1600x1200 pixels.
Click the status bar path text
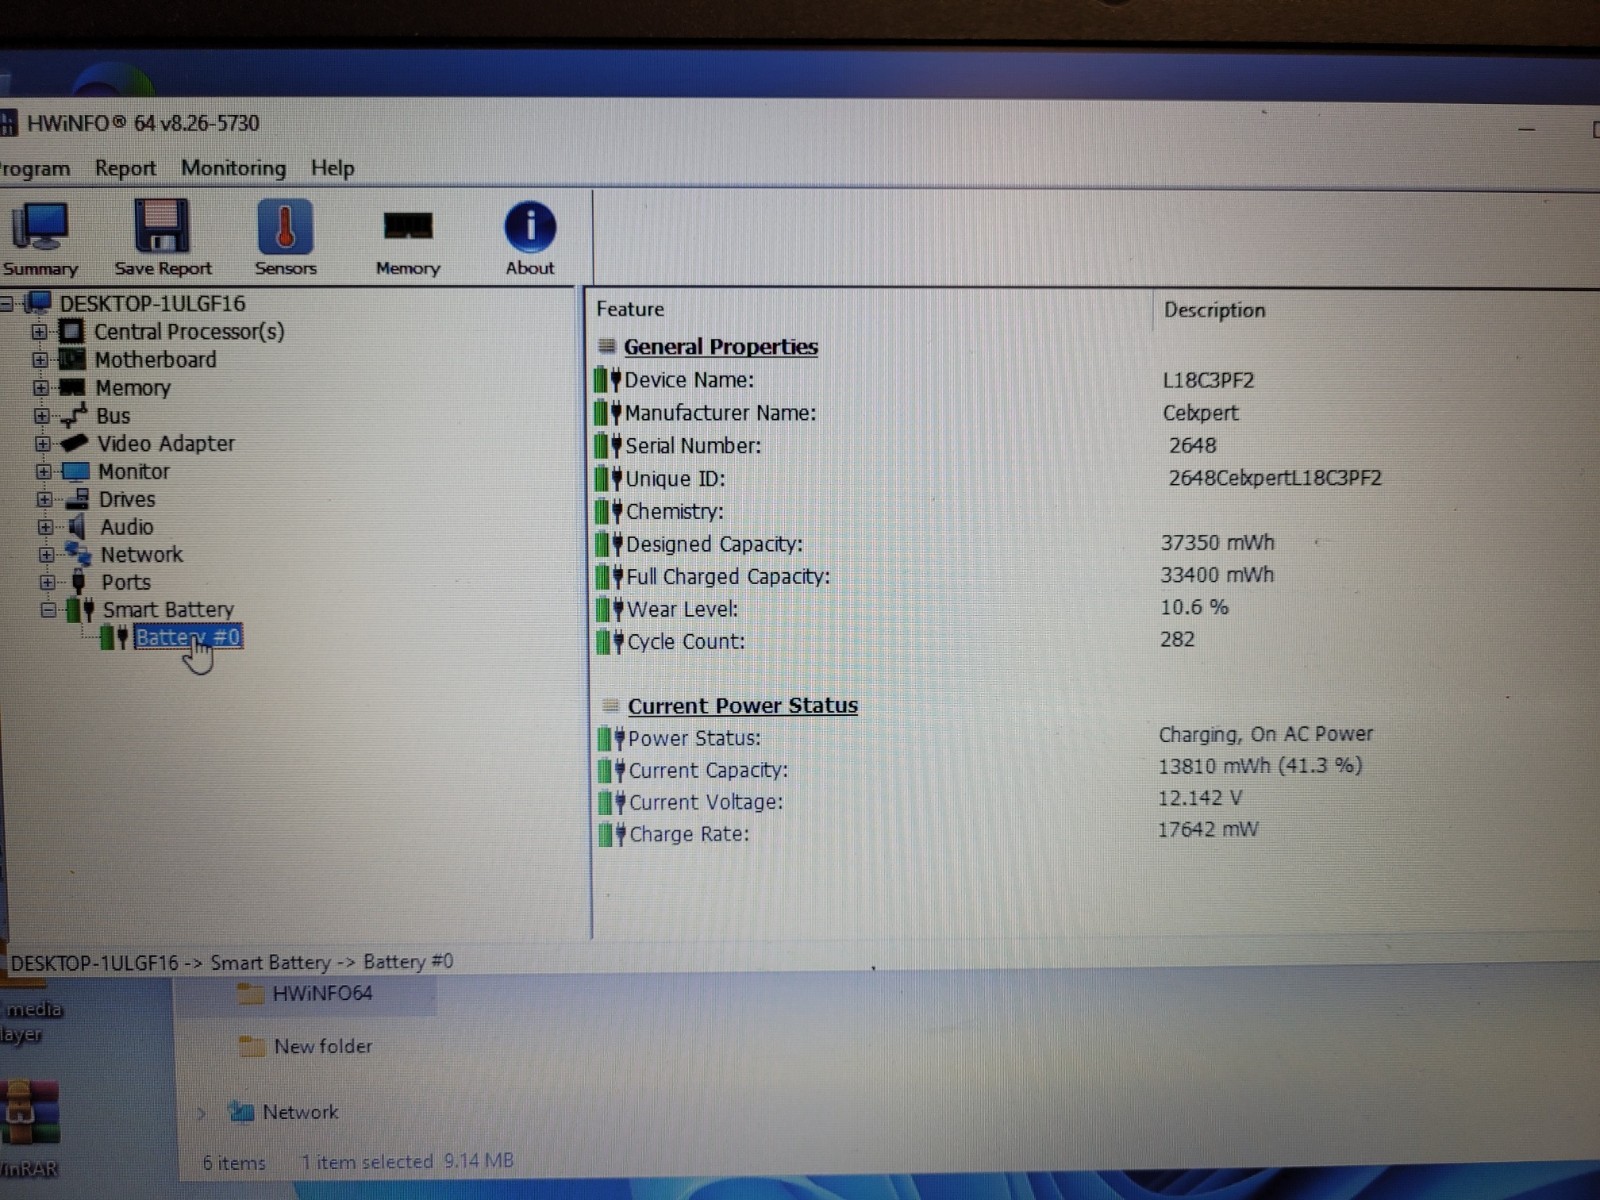231,962
